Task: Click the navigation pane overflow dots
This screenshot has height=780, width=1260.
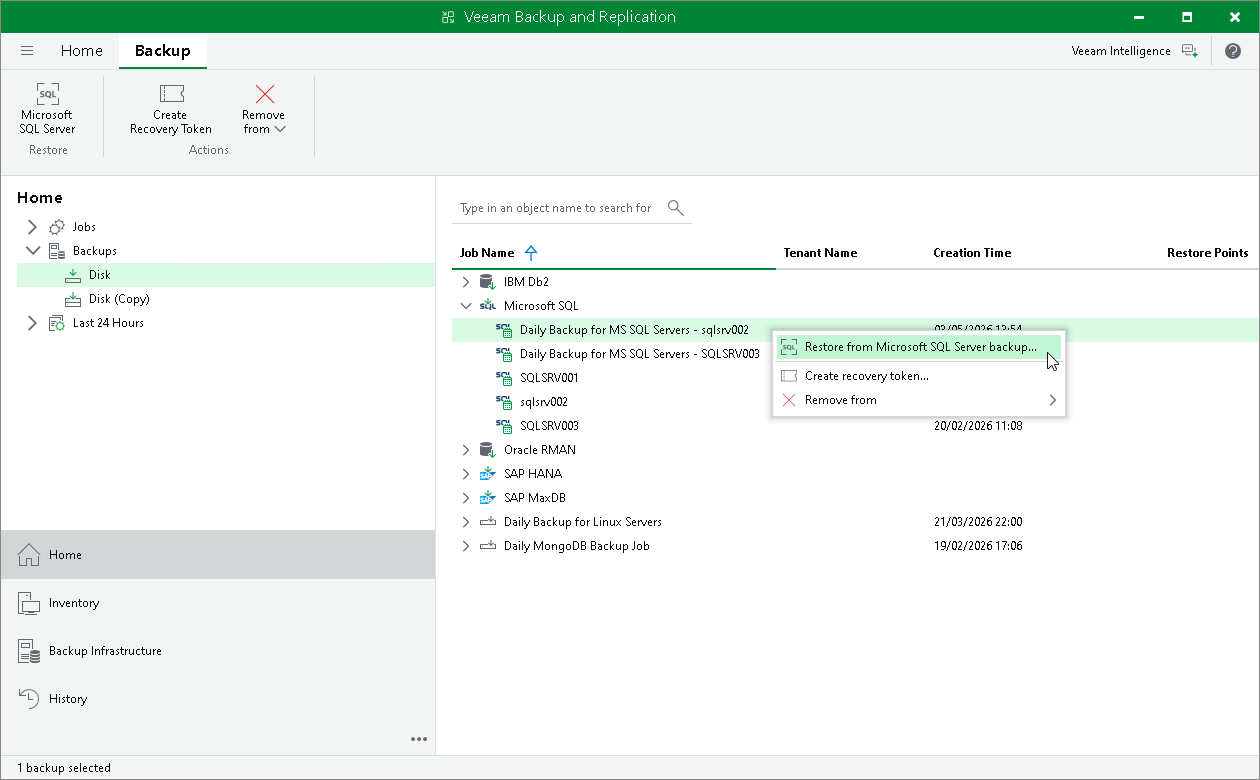Action: click(419, 740)
